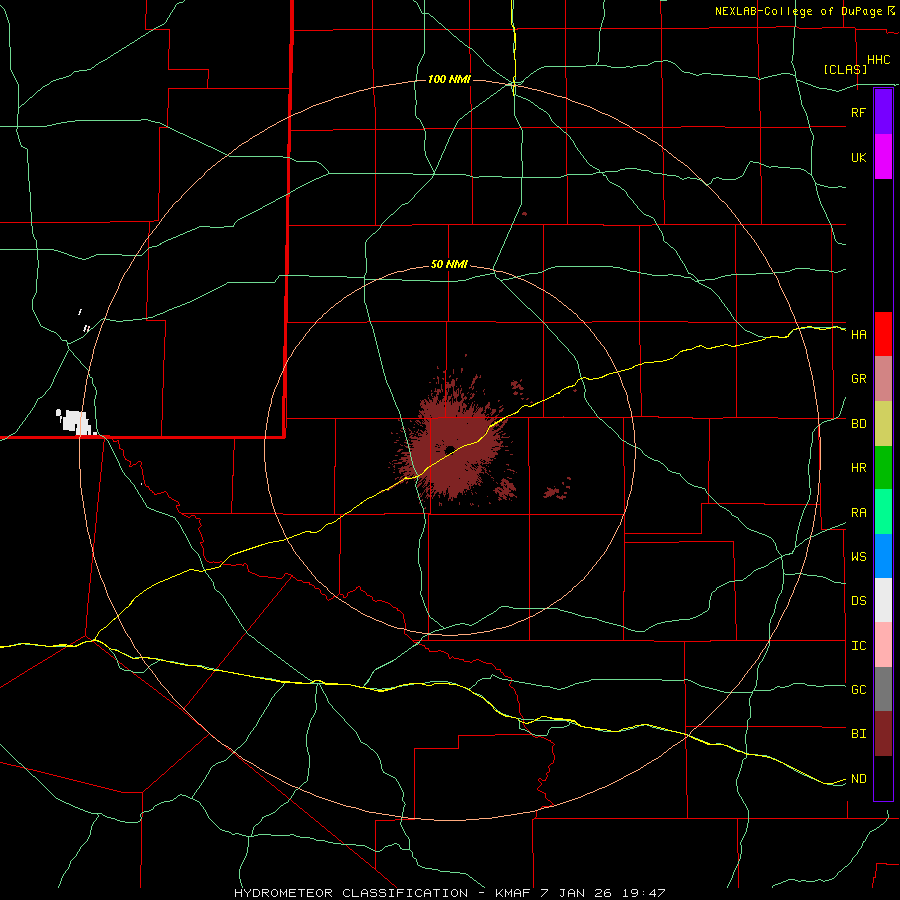Click the RA legend label
The height and width of the screenshot is (900, 900).
coord(858,513)
